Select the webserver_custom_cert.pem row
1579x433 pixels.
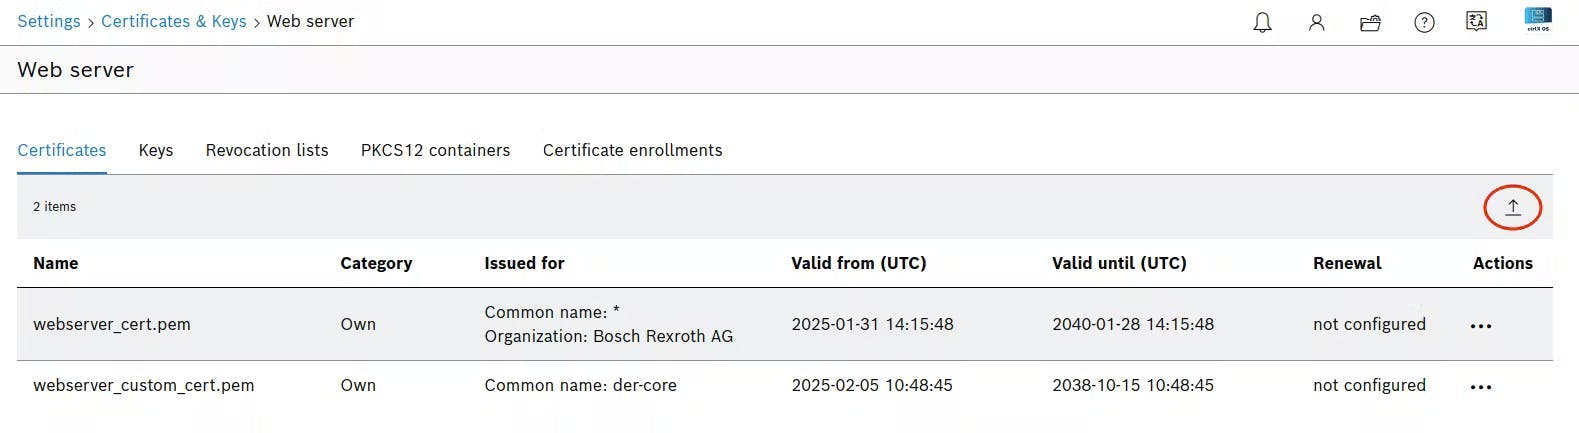point(144,385)
